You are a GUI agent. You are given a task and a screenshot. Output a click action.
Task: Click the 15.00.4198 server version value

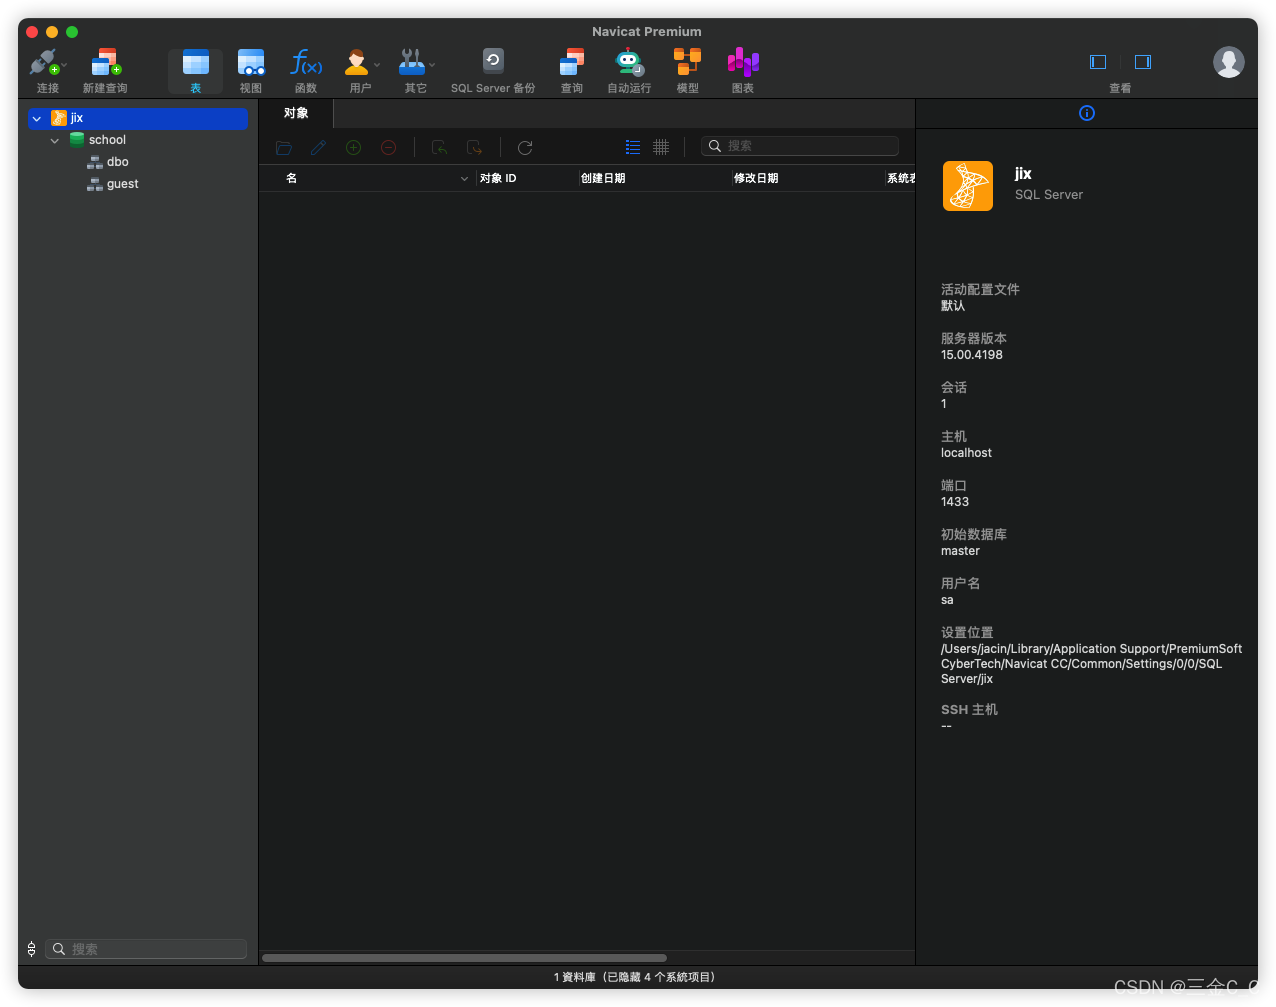tap(972, 355)
